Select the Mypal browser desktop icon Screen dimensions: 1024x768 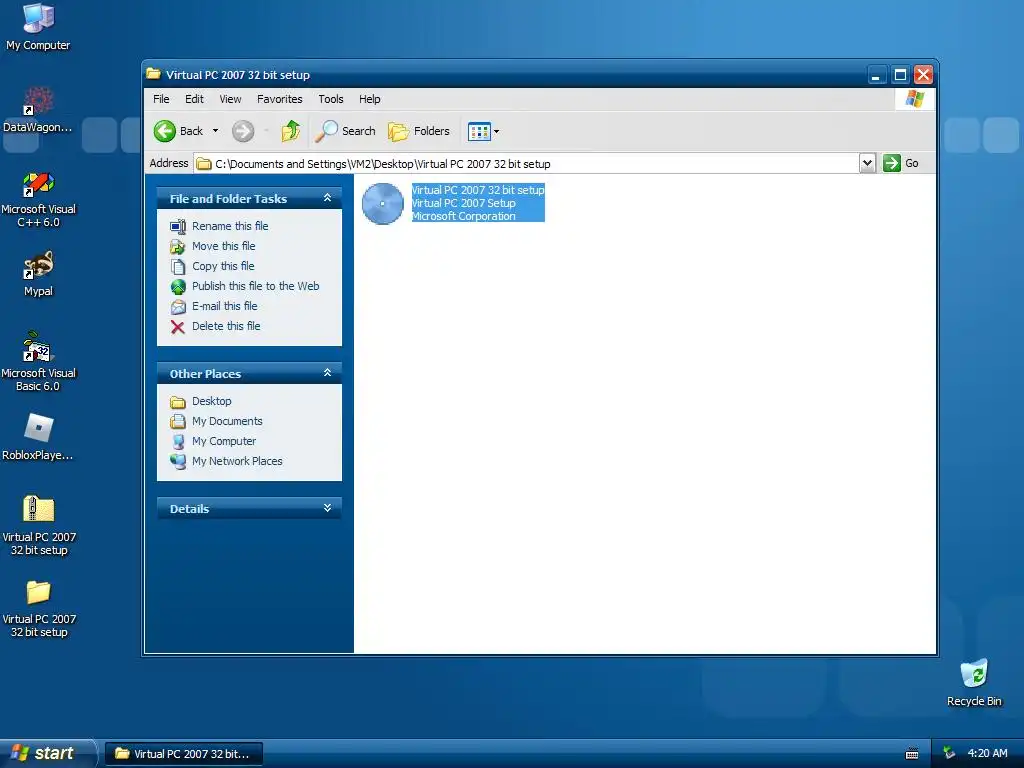[x=38, y=274]
